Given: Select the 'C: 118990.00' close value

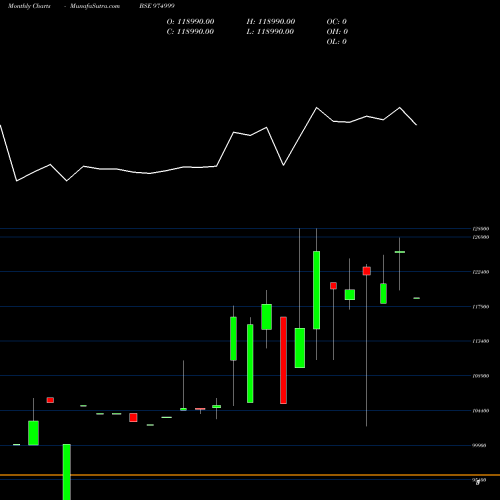Looking at the screenshot, I should (190, 32).
